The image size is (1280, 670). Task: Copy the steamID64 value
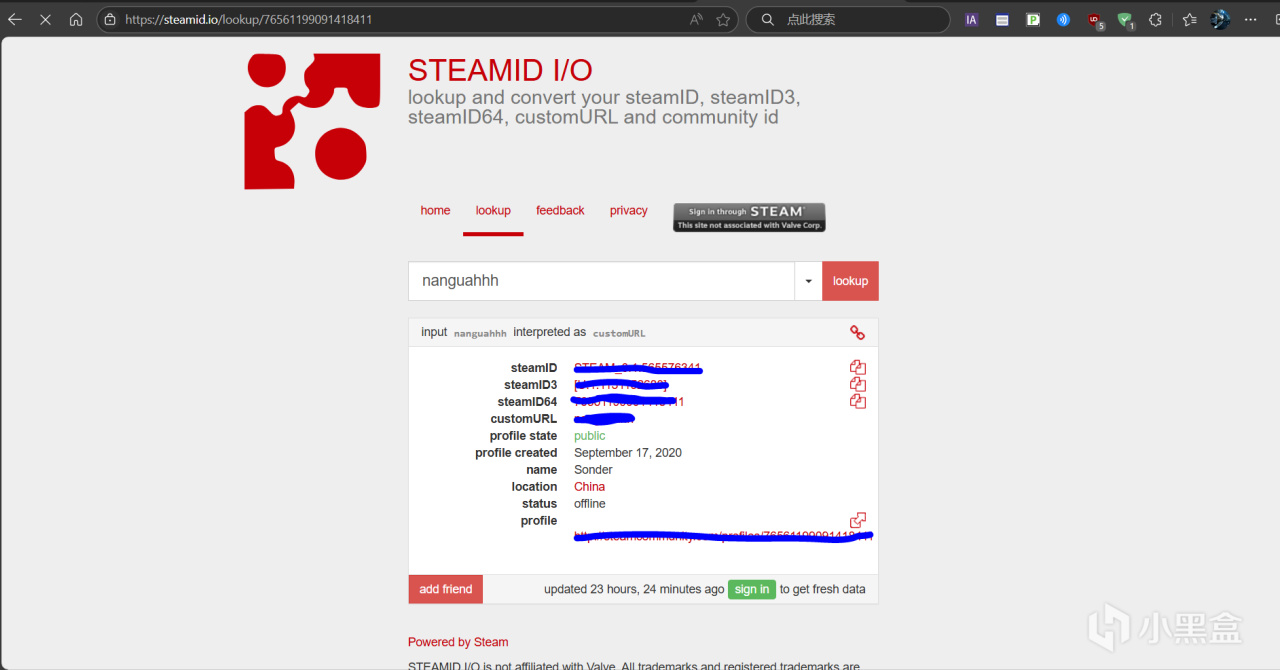857,401
